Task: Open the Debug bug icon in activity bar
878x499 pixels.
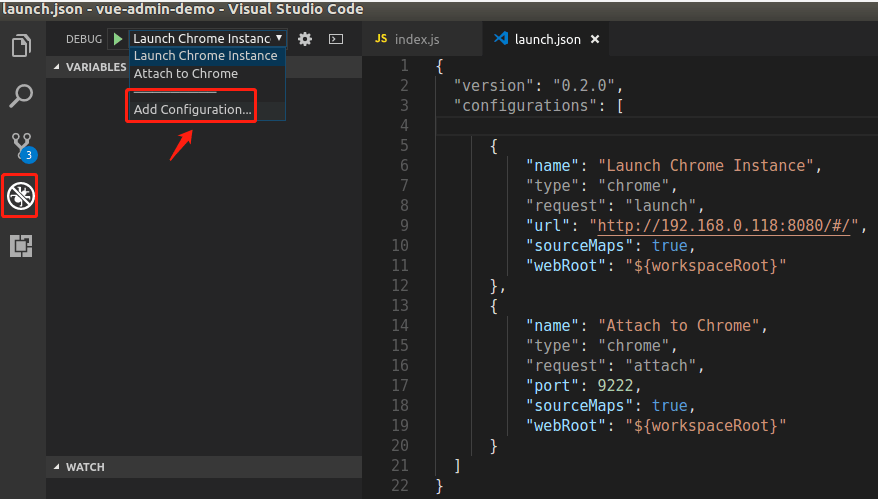Action: pos(21,196)
